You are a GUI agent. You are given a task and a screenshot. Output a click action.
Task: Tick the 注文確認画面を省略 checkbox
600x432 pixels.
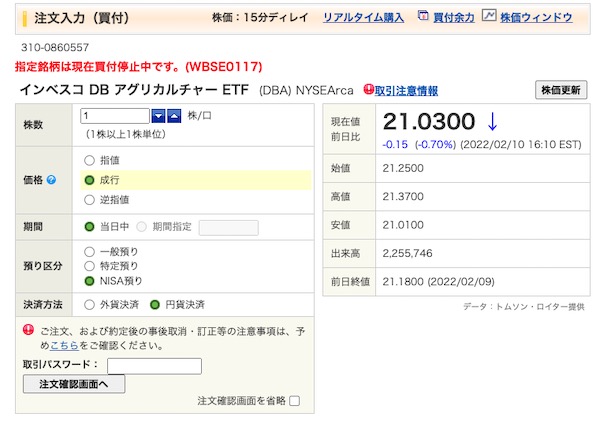click(x=294, y=401)
